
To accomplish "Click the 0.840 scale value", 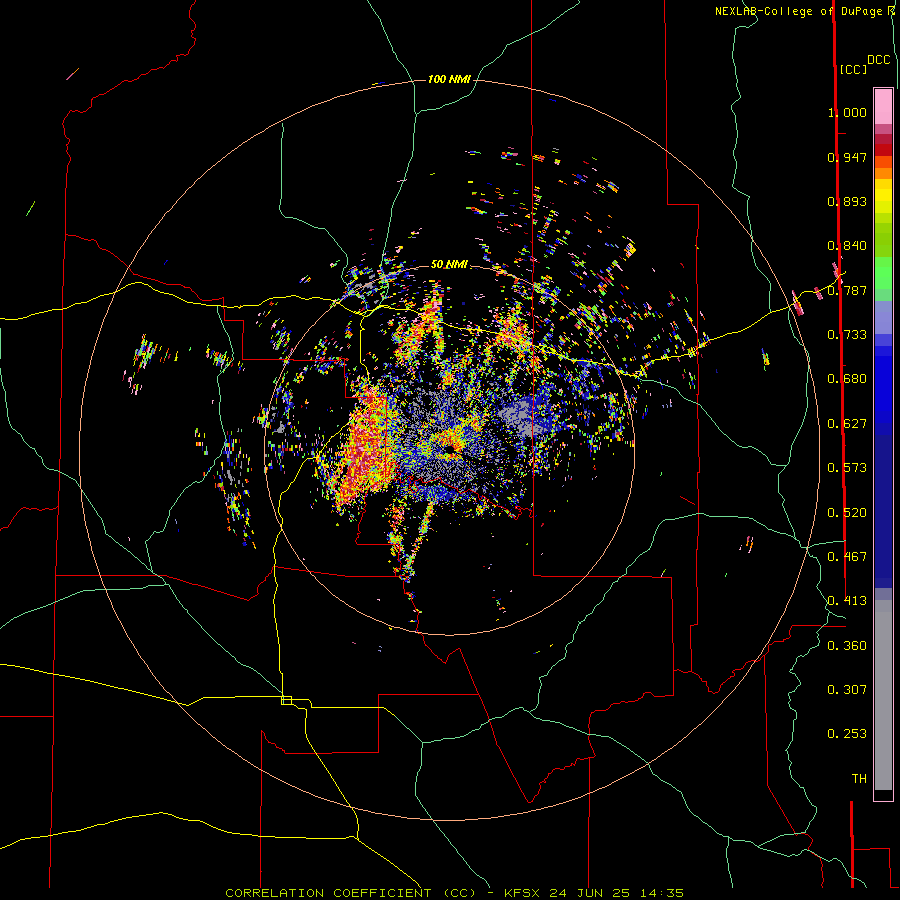I will (847, 246).
